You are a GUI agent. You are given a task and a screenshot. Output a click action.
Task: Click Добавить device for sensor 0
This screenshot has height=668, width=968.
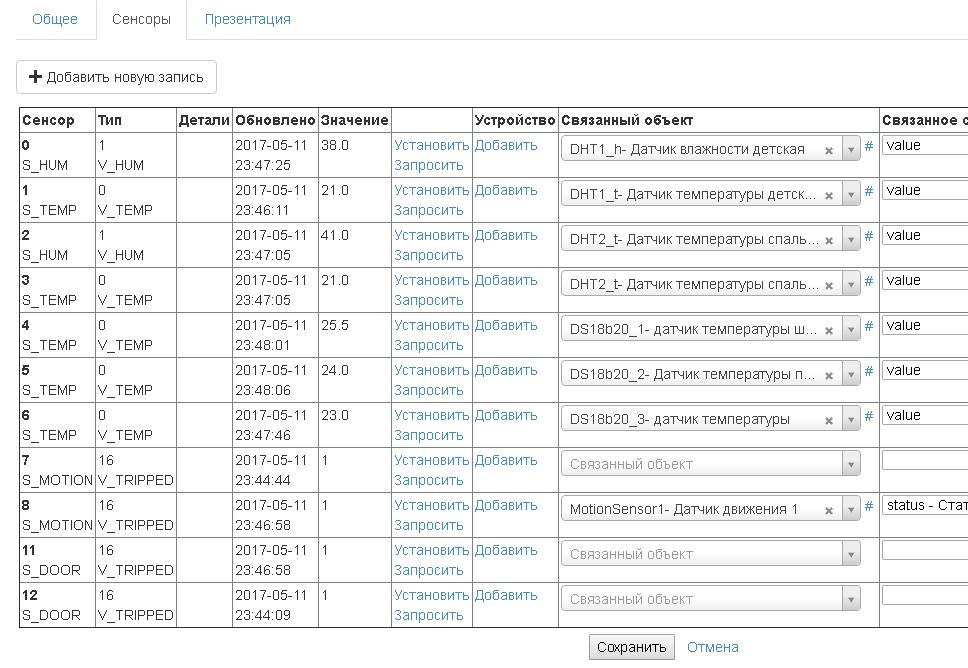tap(506, 145)
